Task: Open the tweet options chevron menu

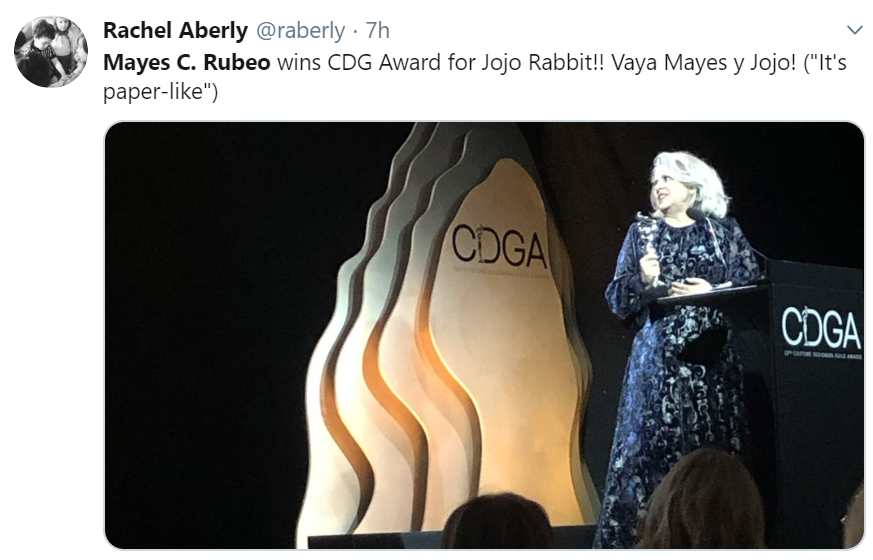Action: pos(854,30)
